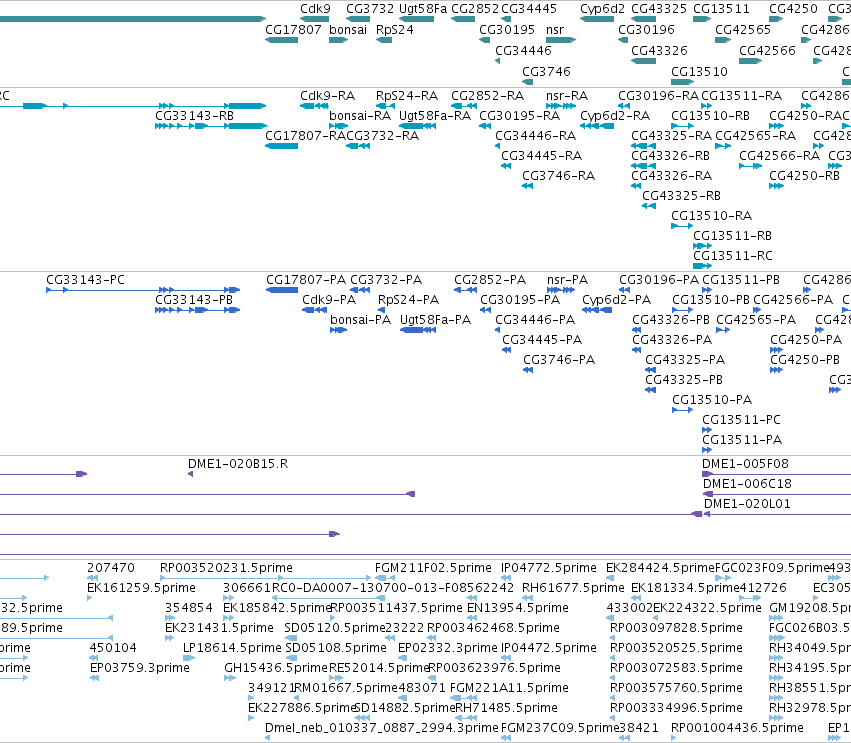Select EST EP03759.3prime

coord(140,668)
